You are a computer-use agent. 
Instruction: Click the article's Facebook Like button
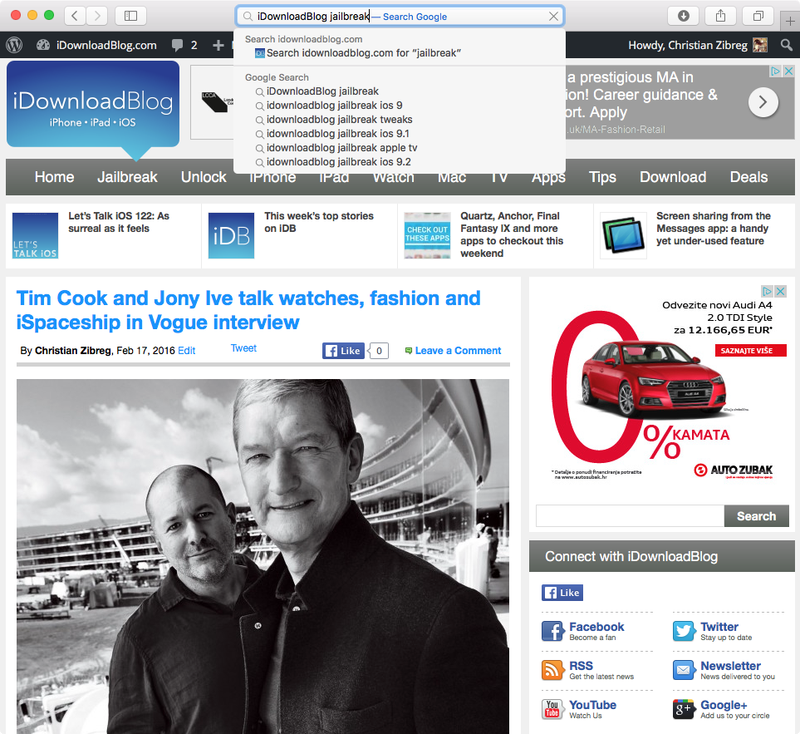click(343, 350)
